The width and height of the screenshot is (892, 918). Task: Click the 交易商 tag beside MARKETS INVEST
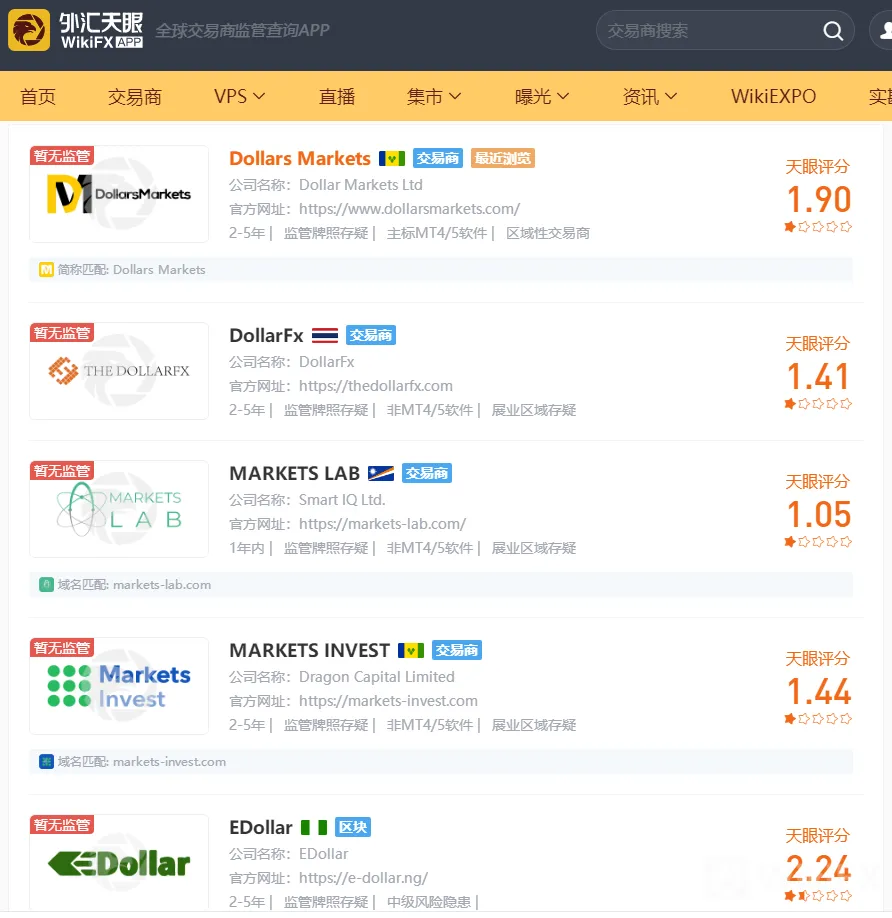pos(457,650)
